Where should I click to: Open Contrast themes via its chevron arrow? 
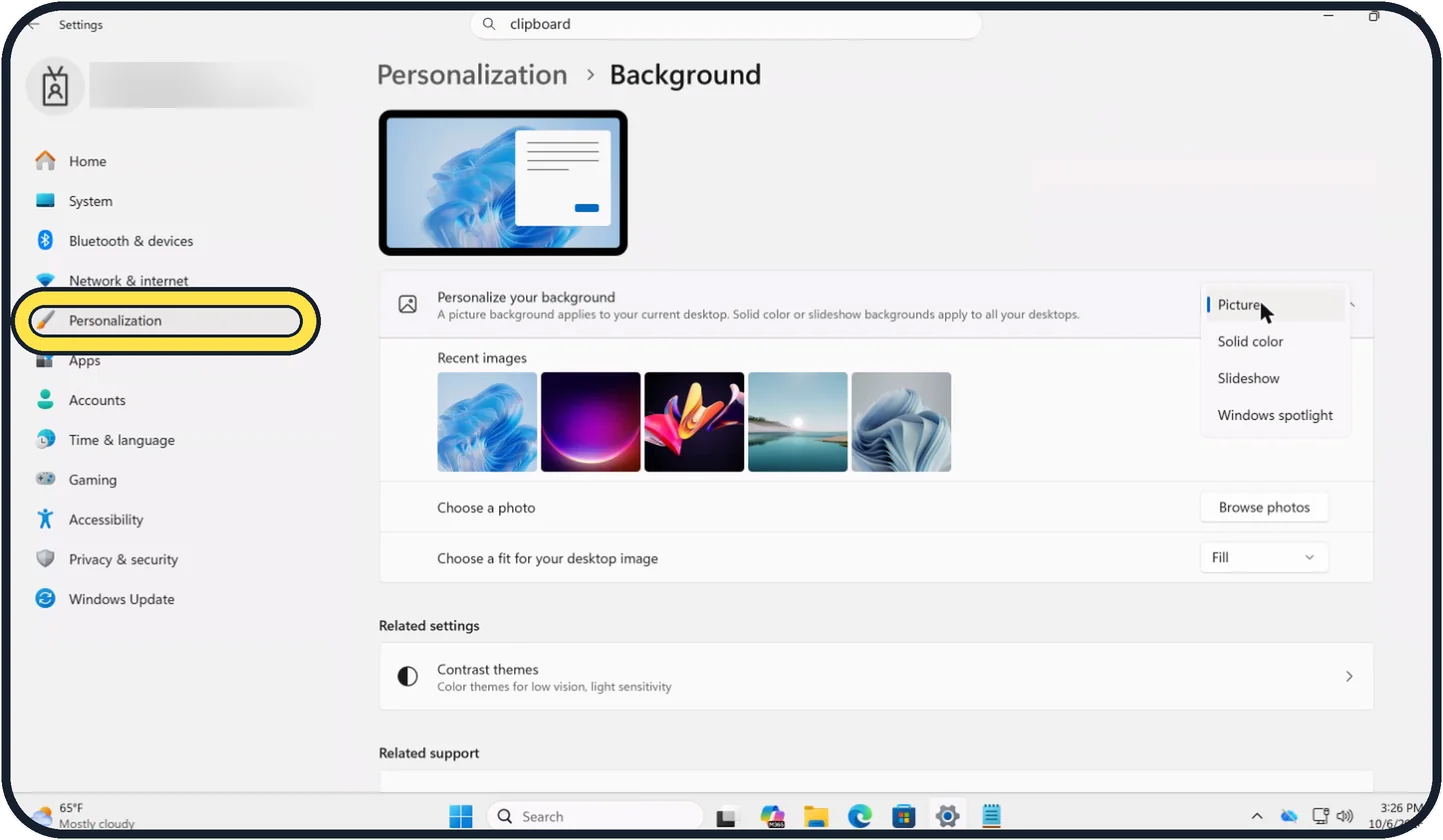pyautogui.click(x=1349, y=677)
